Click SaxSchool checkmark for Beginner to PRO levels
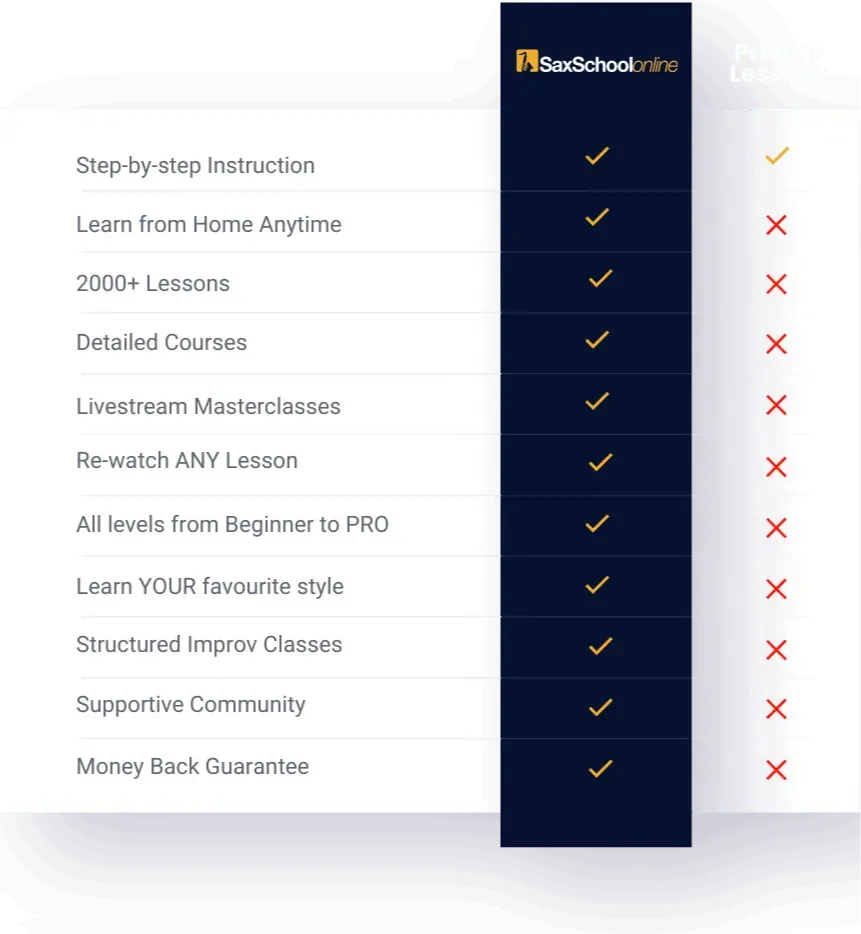861x934 pixels. tap(597, 523)
